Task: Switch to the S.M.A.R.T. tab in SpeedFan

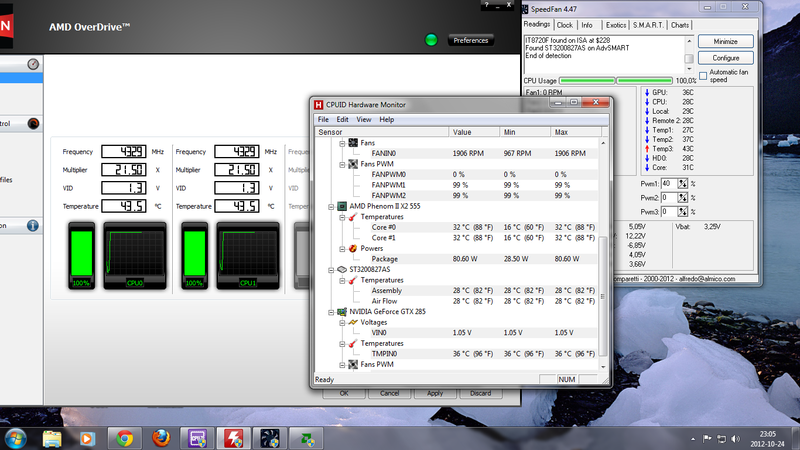Action: [x=648, y=25]
